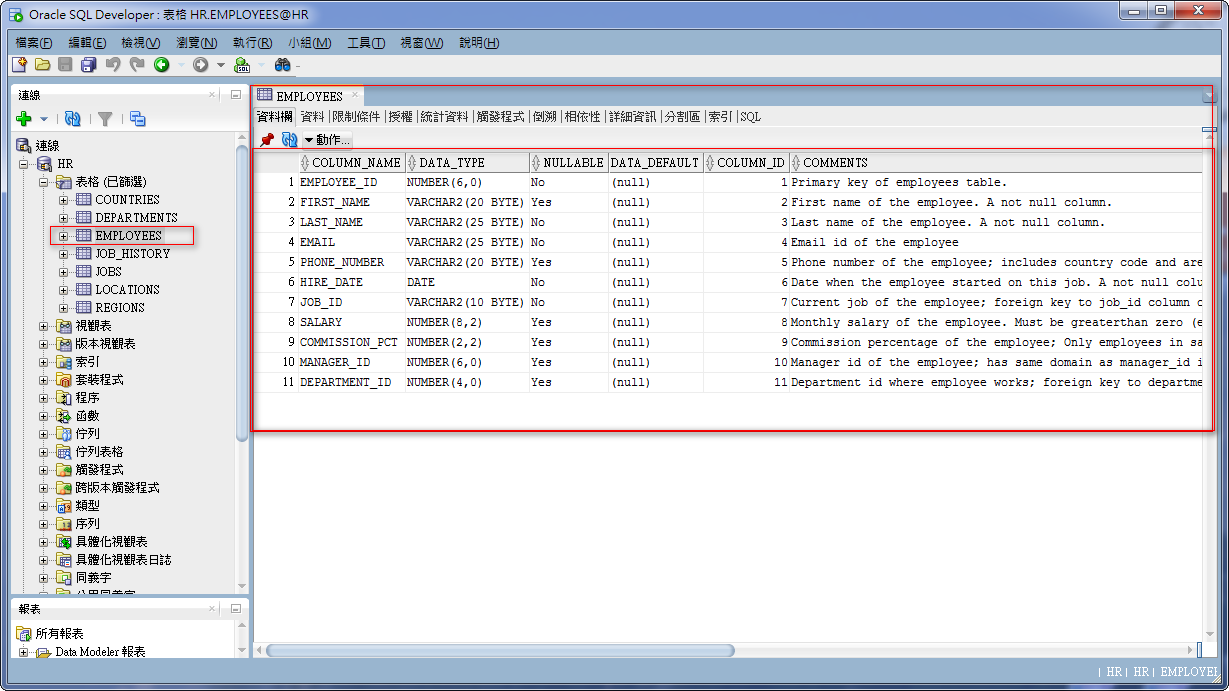
Task: Open dropdown beside the new connection plus
Action: [x=44, y=119]
